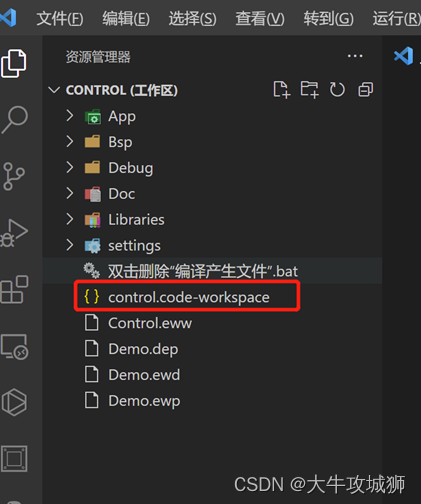Open the Control.eww file
Viewport: 421px width, 504px height.
coord(150,323)
